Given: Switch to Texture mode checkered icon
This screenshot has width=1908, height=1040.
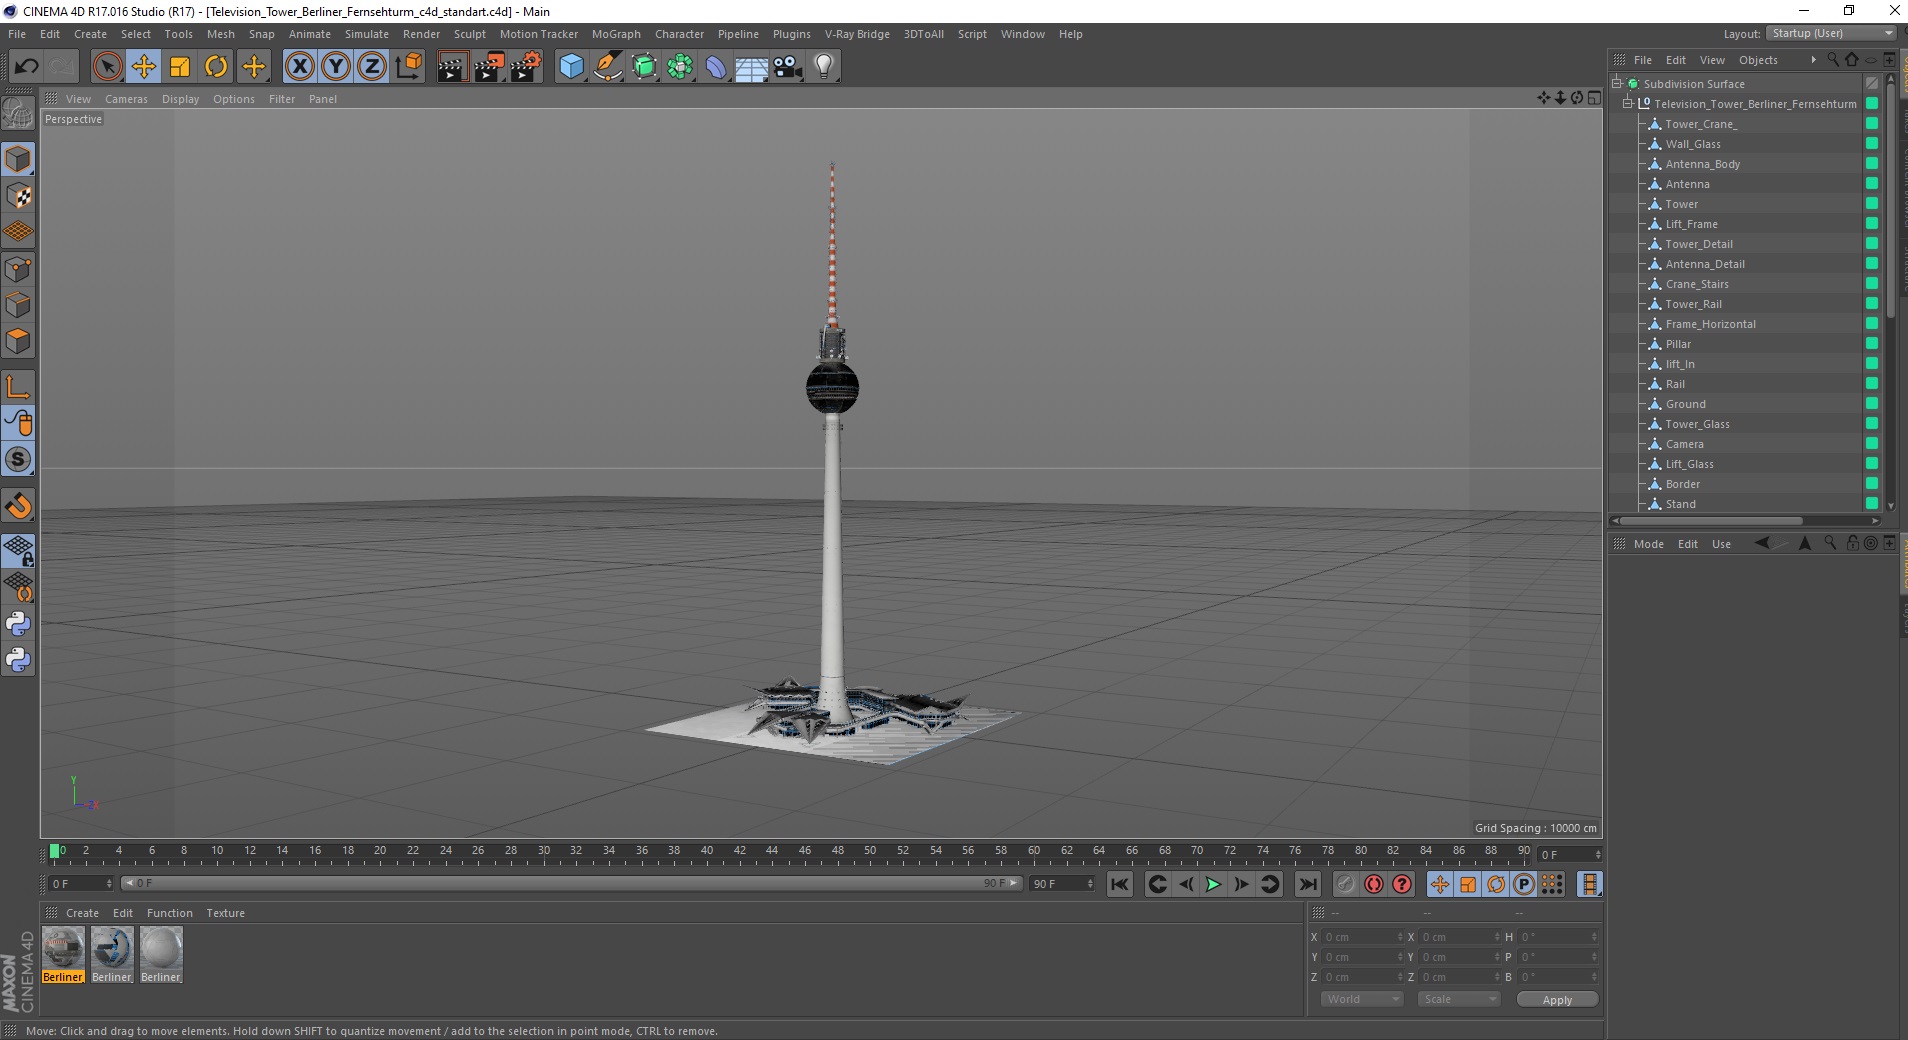Looking at the screenshot, I should pyautogui.click(x=19, y=196).
